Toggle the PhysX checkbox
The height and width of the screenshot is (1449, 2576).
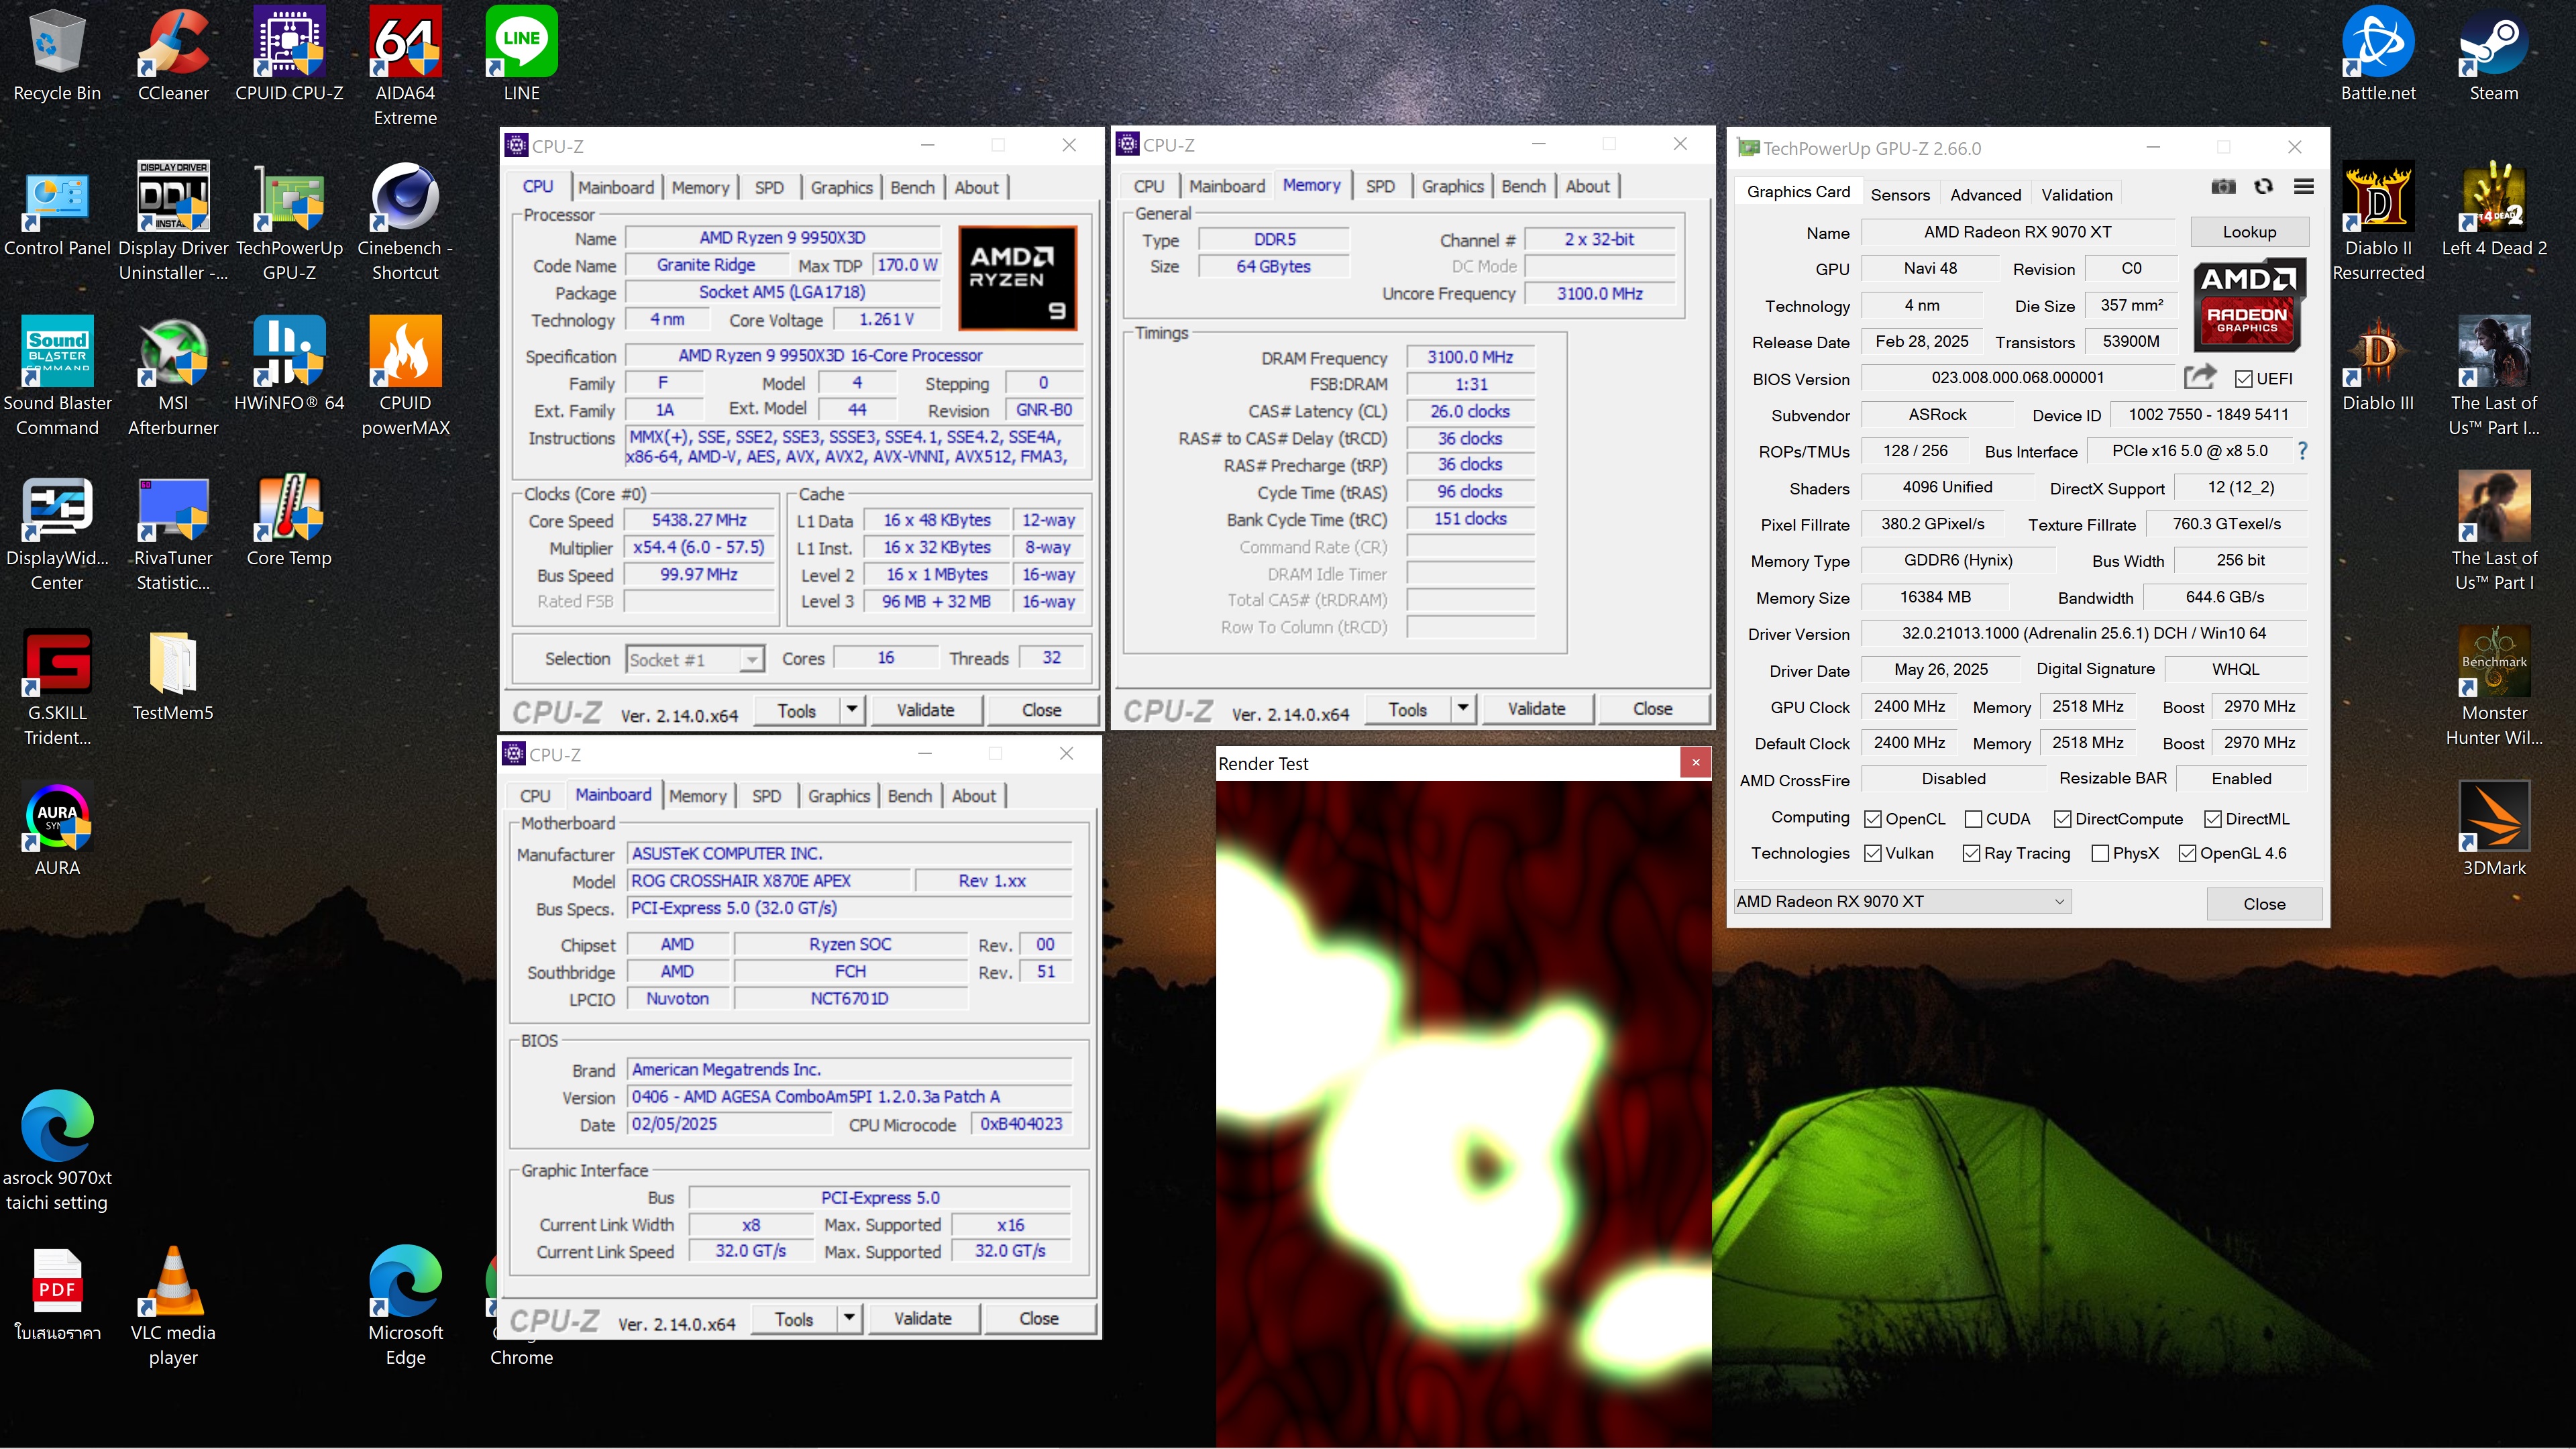(2100, 853)
